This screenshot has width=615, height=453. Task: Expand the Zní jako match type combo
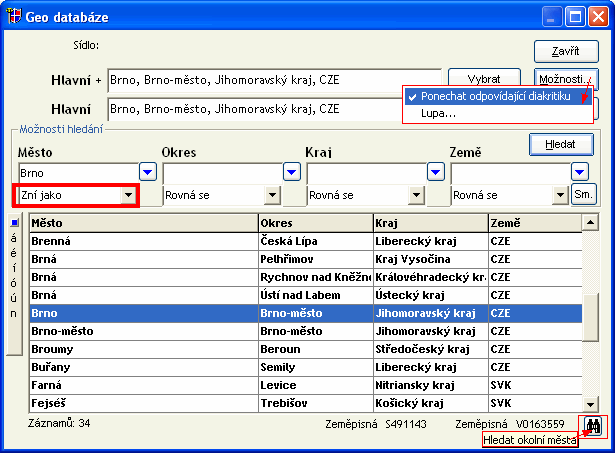128,195
